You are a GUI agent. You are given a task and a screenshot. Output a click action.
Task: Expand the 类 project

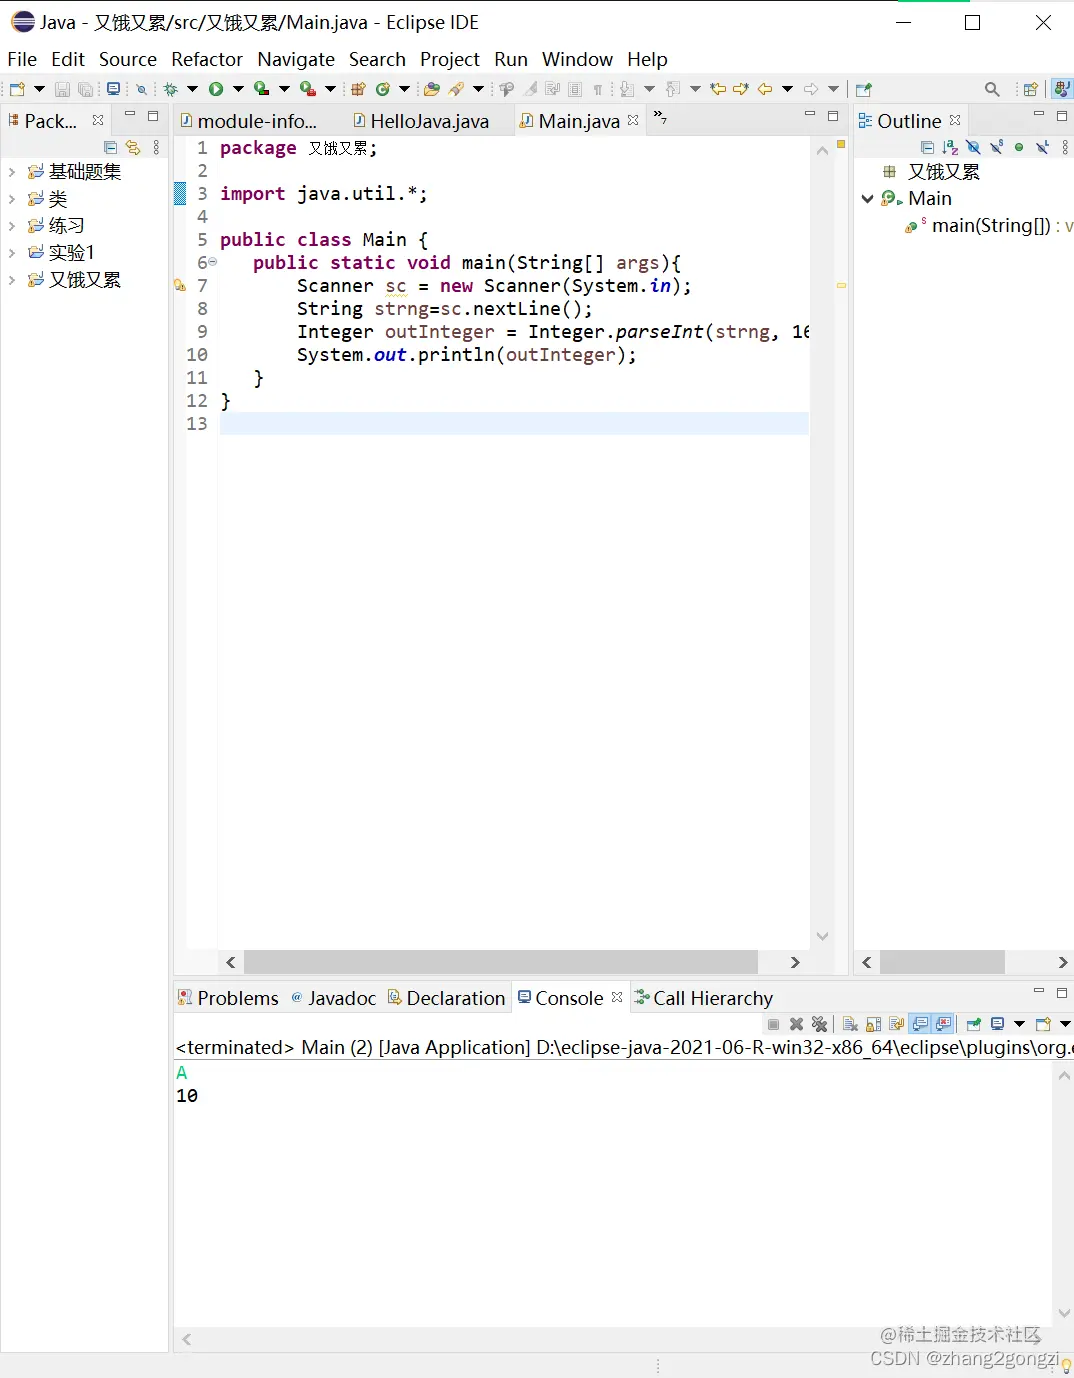[x=12, y=199]
